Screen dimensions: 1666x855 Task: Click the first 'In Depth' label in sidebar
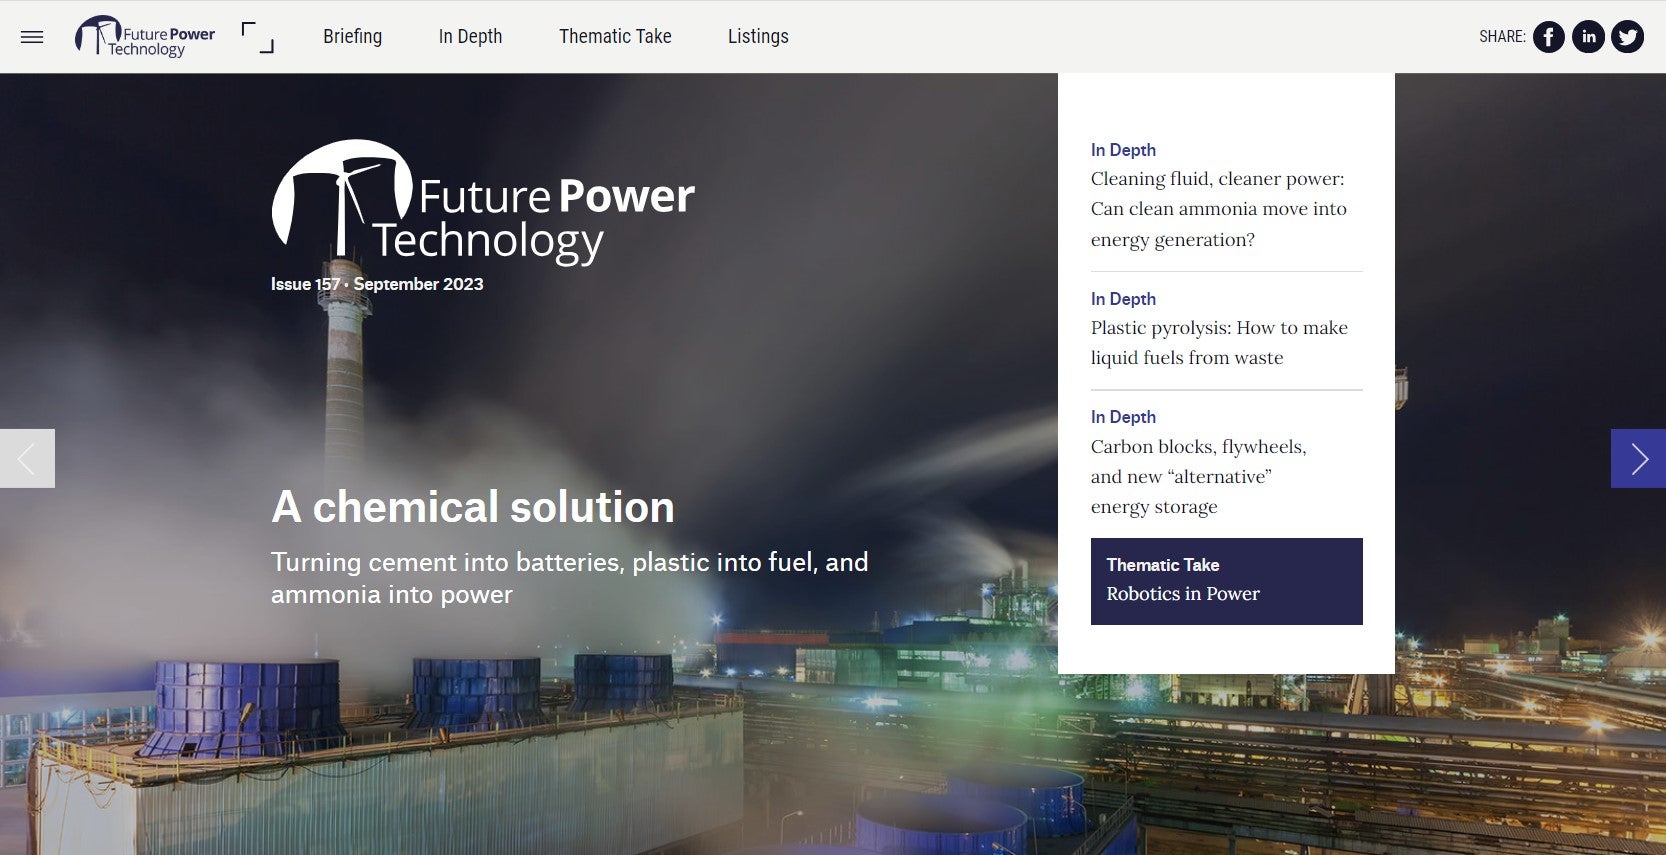(1123, 150)
